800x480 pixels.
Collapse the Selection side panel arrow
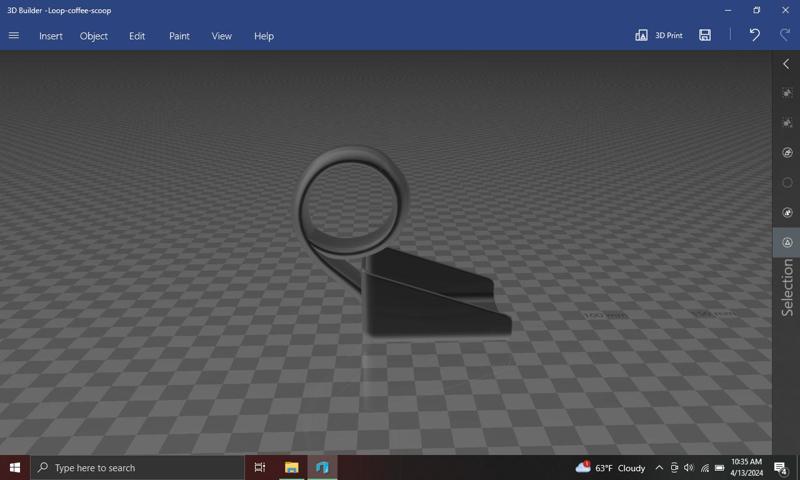coord(786,64)
